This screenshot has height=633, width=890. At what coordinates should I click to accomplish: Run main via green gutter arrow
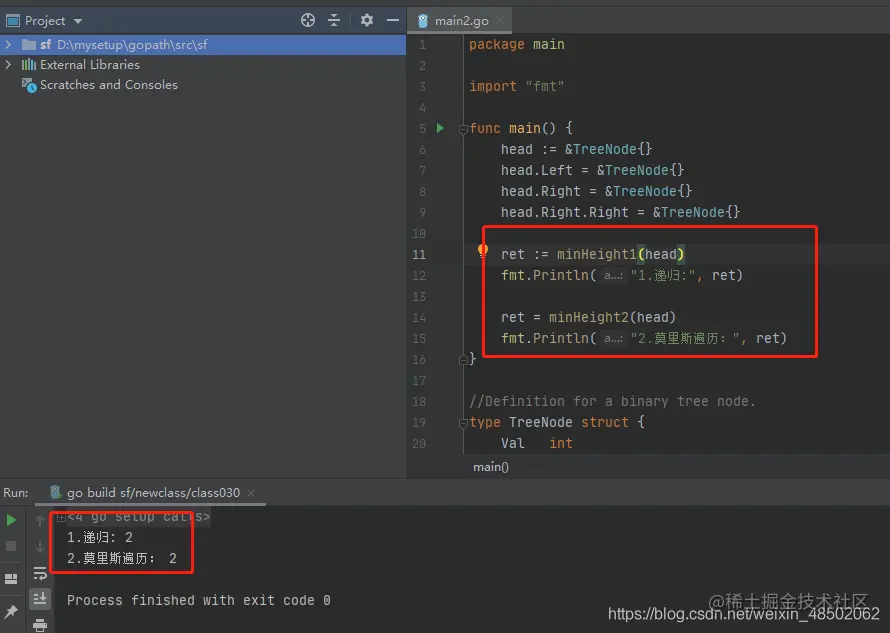440,128
